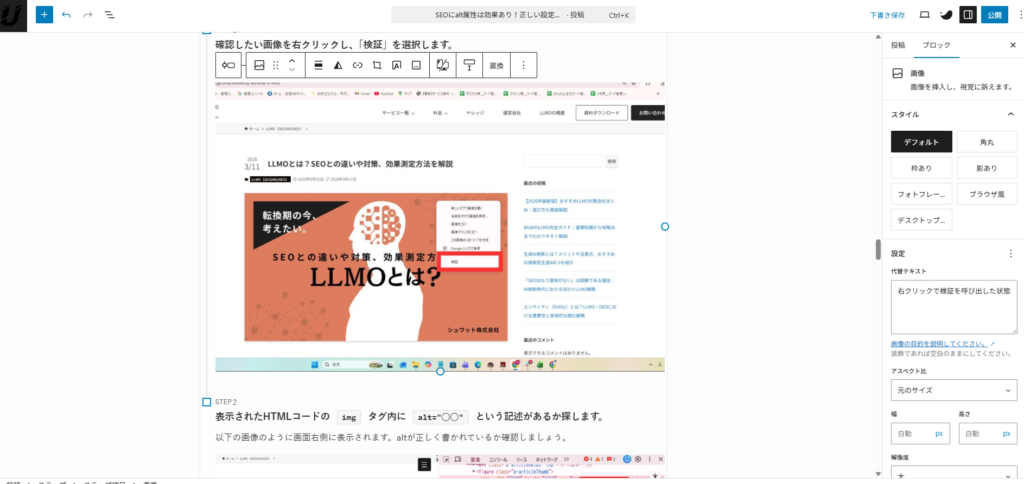Click the editor scrollbar's up arrow
This screenshot has height=484, width=1024.
pos(878,37)
